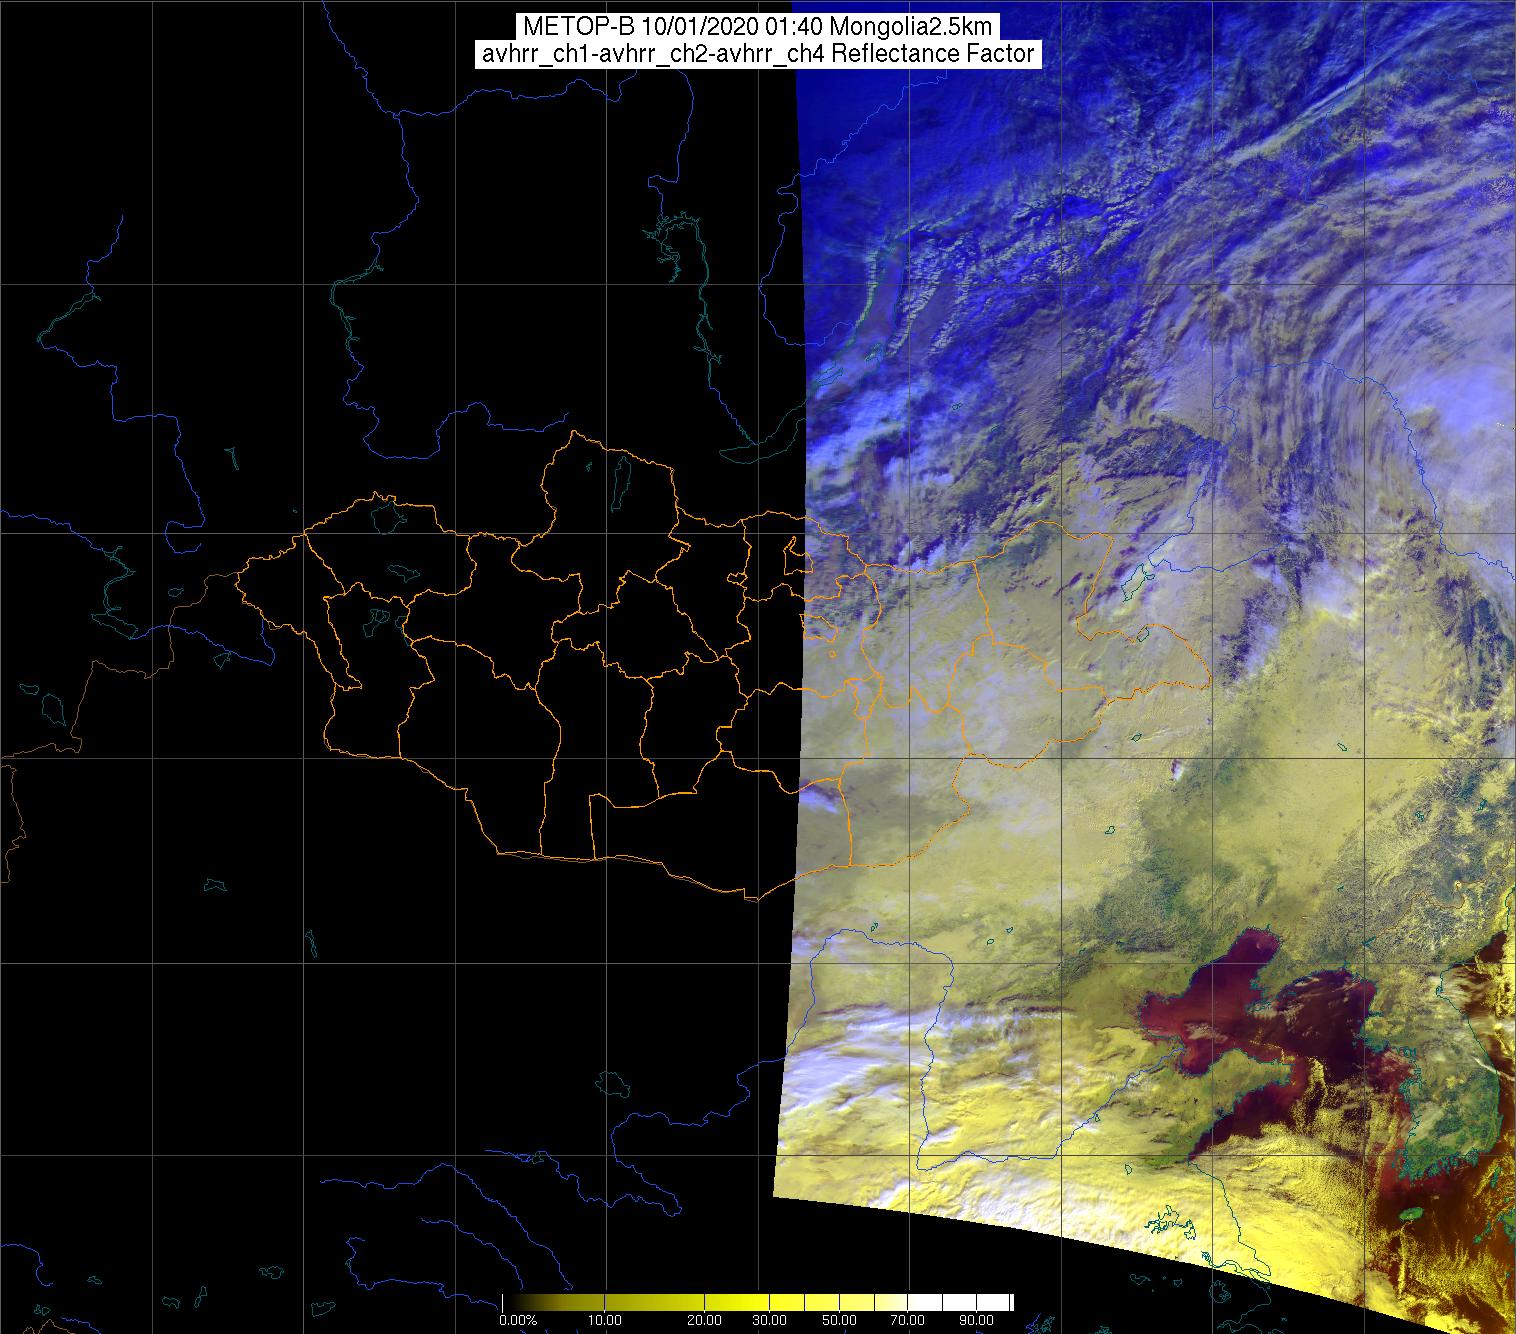This screenshot has height=1334, width=1516.
Task: Click the "avhrr_ch1-avhrr_ch2-avhrr_ch4 Reflectance Factor" caption
Action: [758, 54]
